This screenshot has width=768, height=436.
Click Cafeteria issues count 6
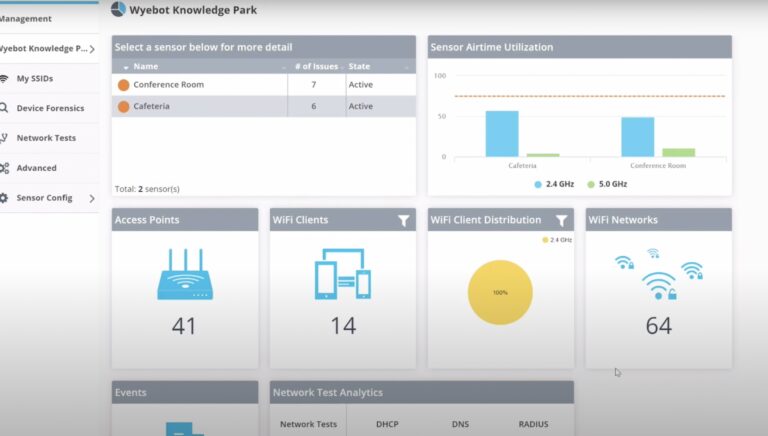pos(313,106)
